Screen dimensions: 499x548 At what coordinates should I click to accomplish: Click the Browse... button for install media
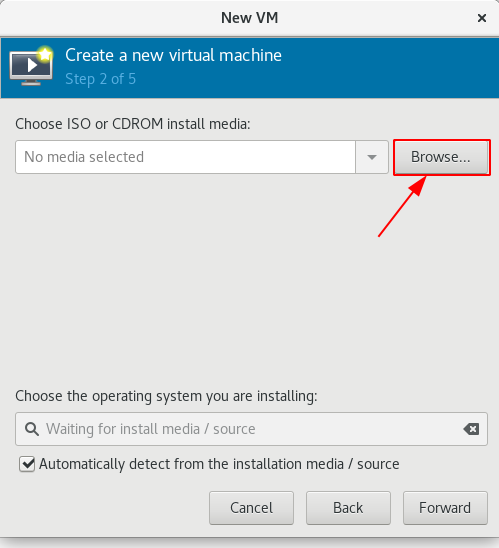click(x=441, y=157)
